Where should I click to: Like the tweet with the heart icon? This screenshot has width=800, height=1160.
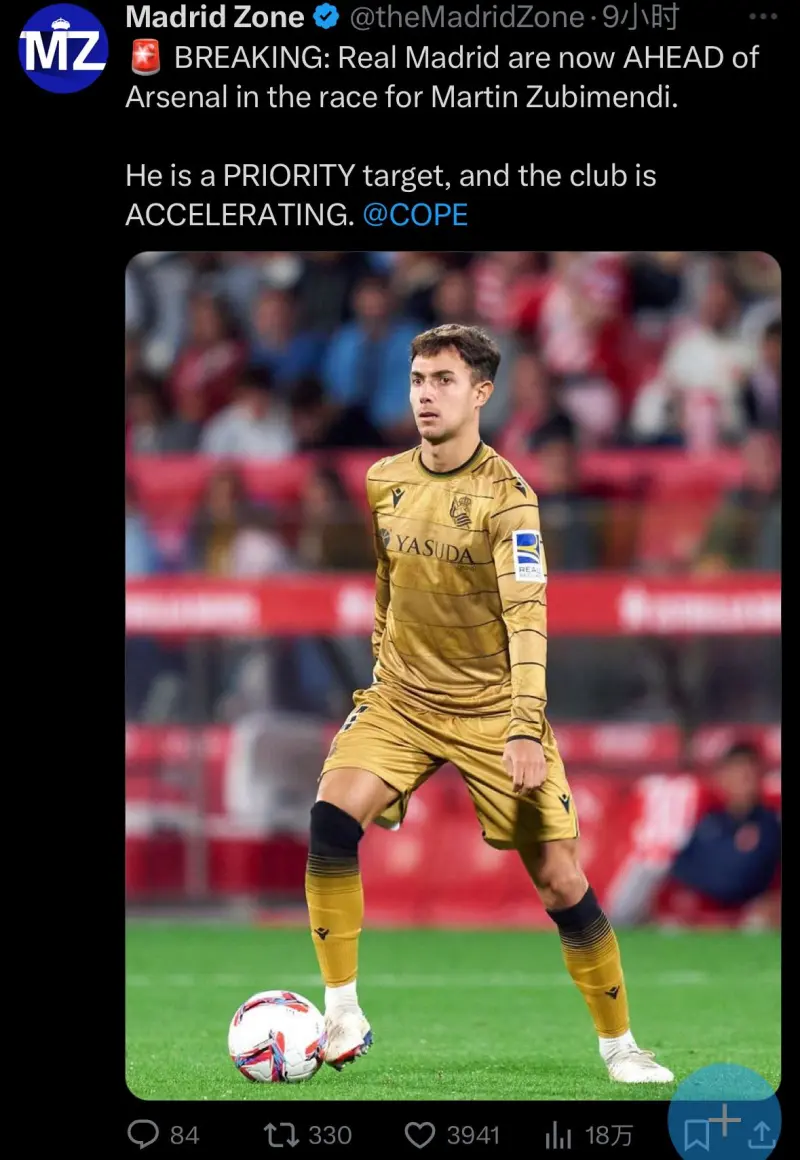pyautogui.click(x=420, y=1134)
